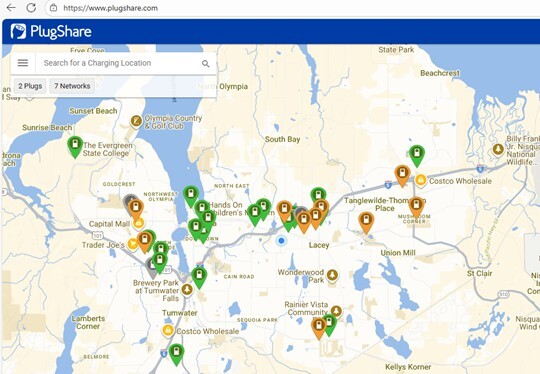Click yellow Capital Mall shopping marker

(138, 224)
